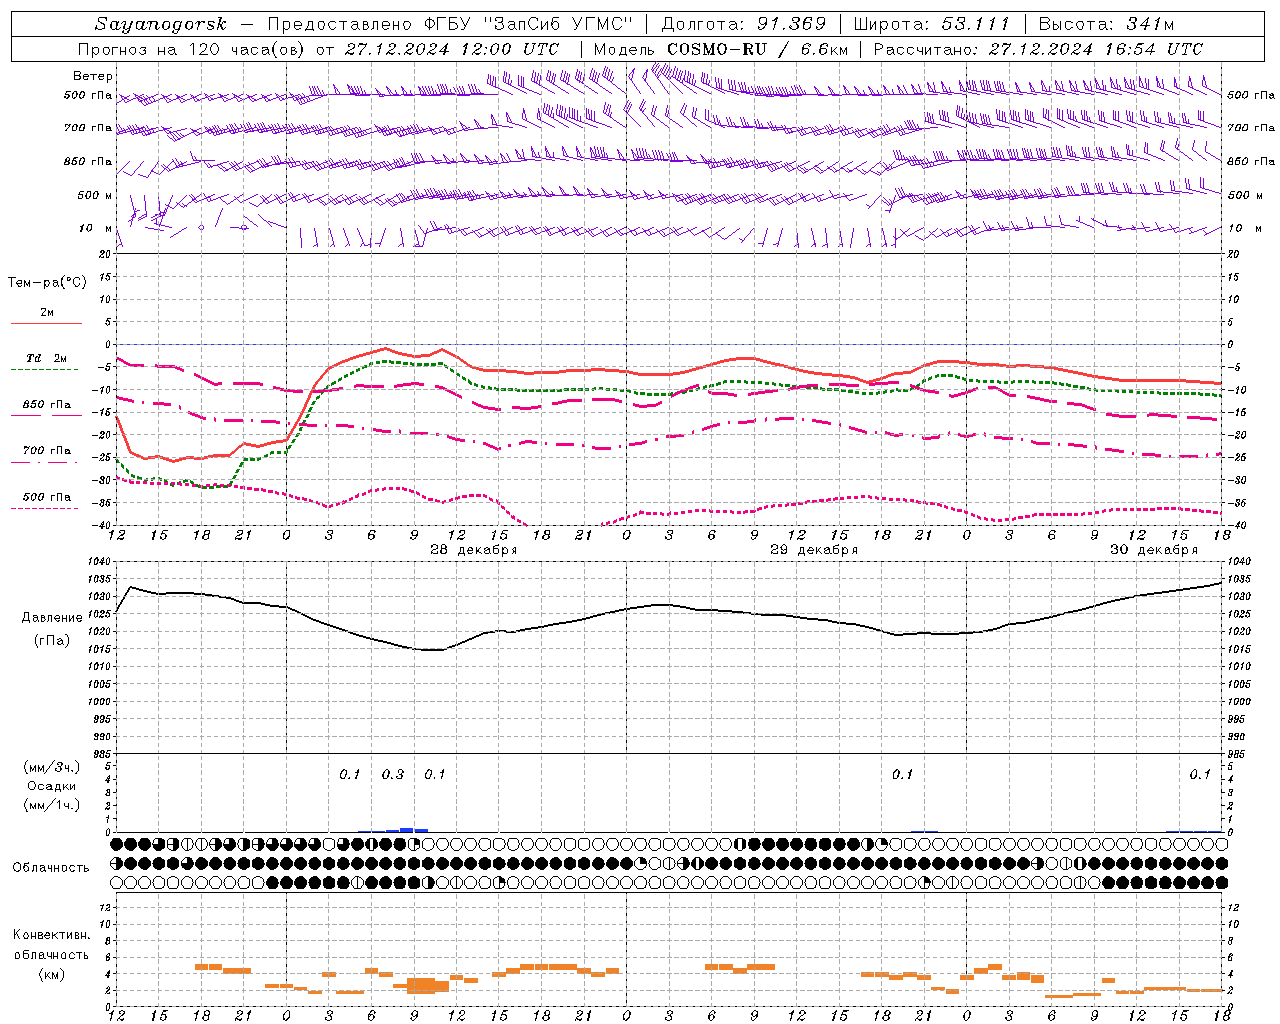Click the 'Ветер' wind panel label
This screenshot has width=1280, height=1024.
click(93, 76)
